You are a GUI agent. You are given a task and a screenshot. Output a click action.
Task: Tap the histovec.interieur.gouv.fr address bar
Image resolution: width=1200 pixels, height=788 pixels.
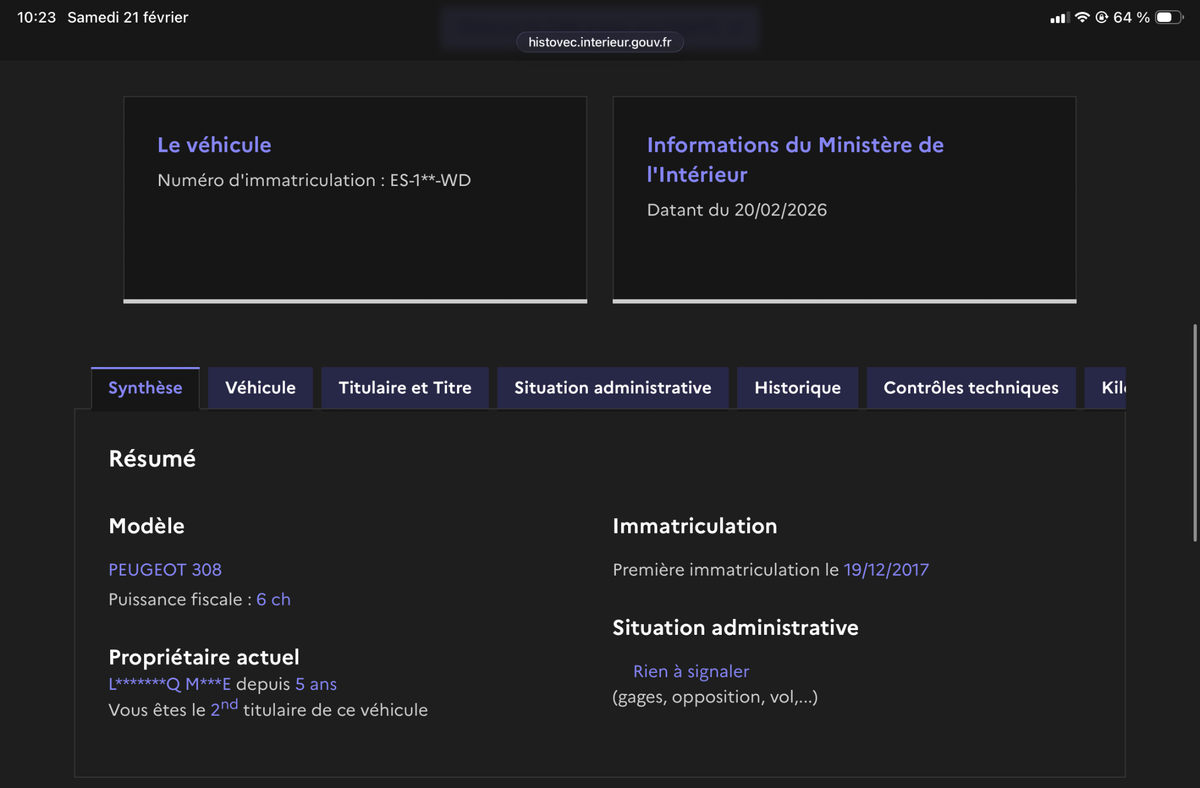click(x=600, y=42)
